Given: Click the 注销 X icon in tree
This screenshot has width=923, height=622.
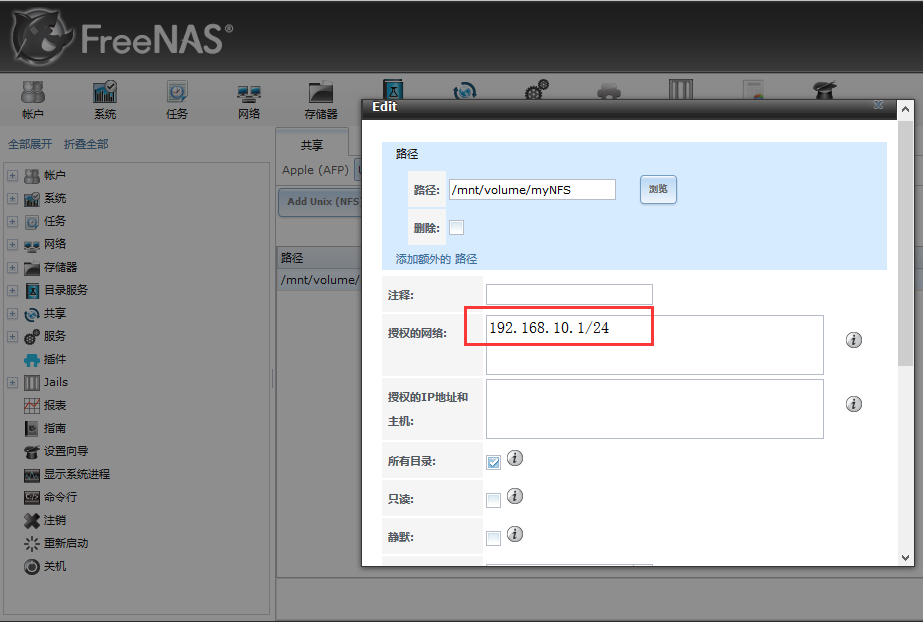Looking at the screenshot, I should (x=32, y=520).
